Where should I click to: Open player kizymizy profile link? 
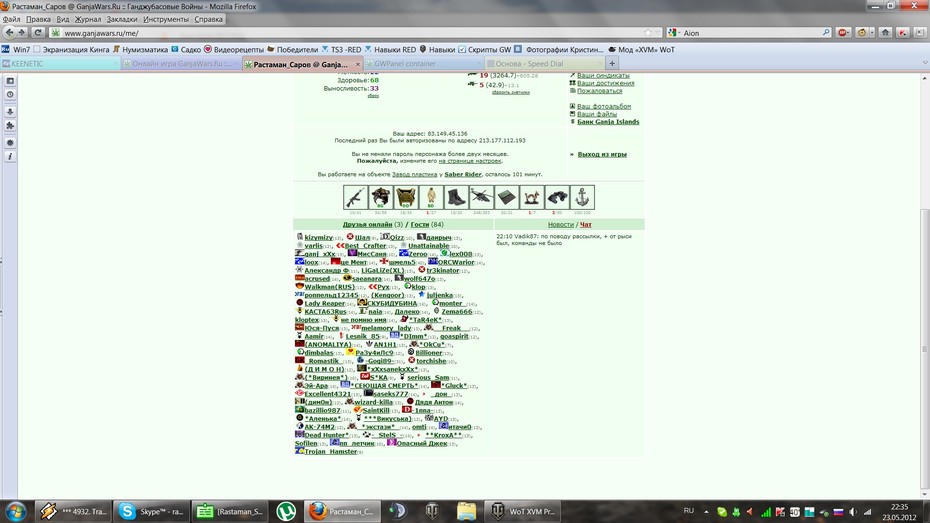click(319, 237)
